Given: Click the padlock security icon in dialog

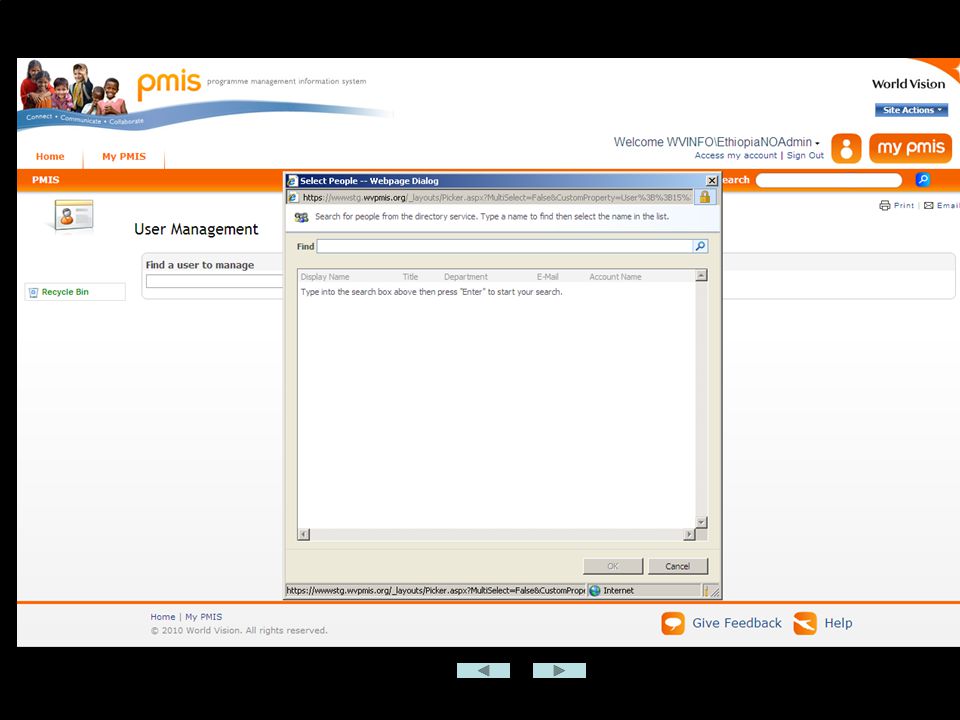Looking at the screenshot, I should click(x=705, y=197).
